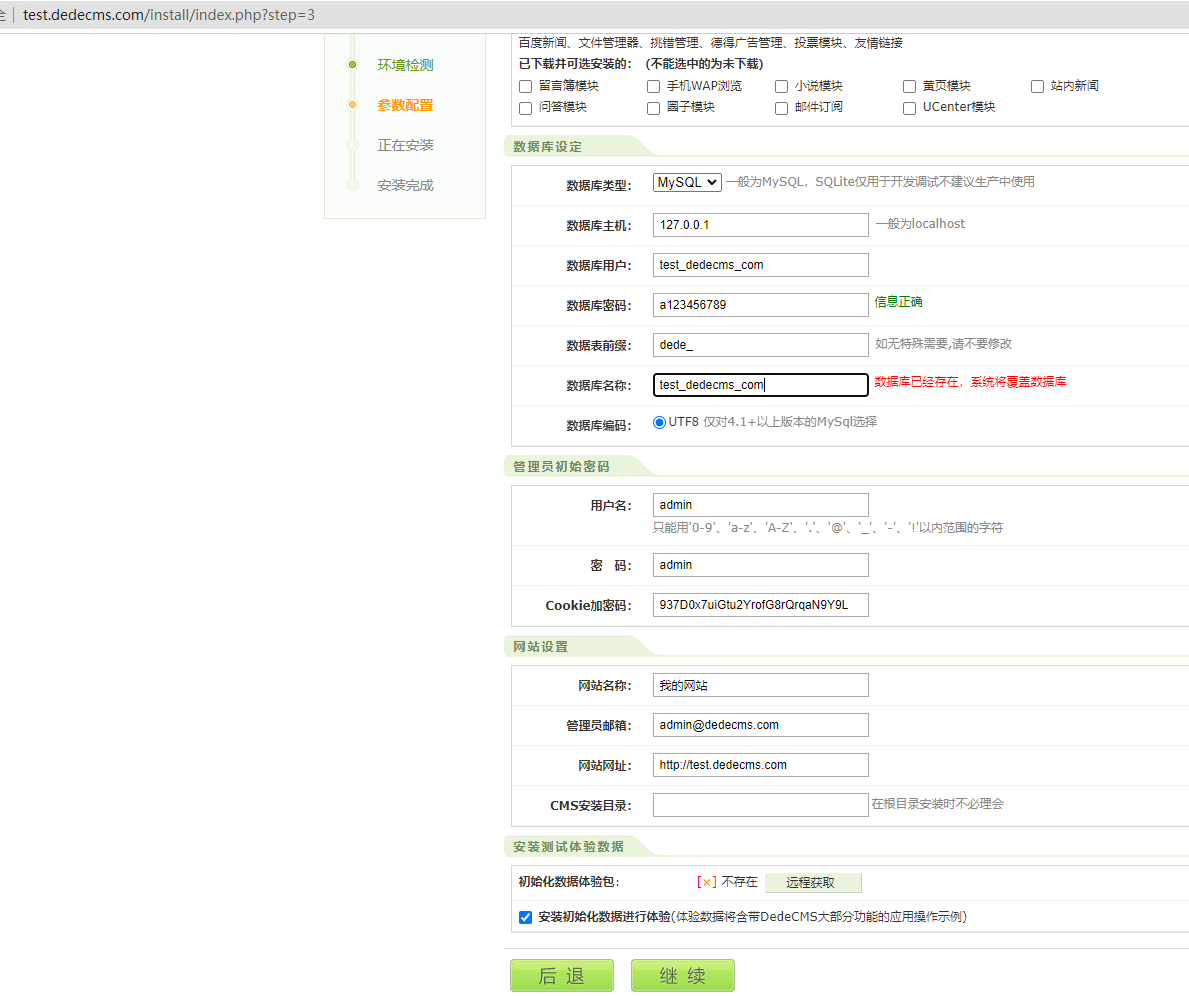Click the green bullet beside 环境检测

click(352, 64)
